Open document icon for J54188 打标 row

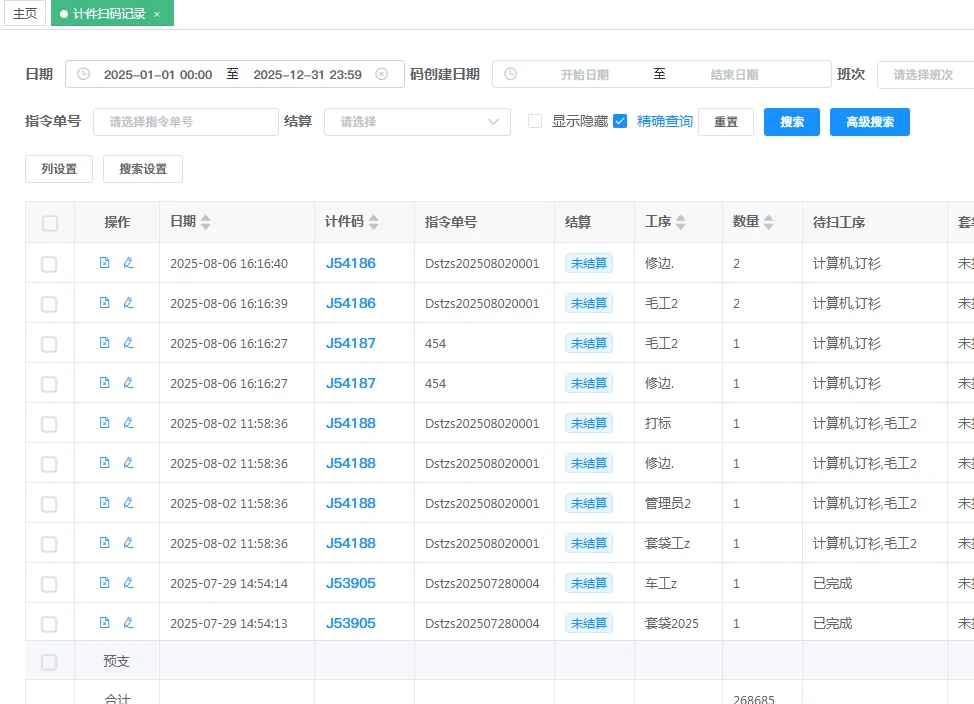point(104,423)
